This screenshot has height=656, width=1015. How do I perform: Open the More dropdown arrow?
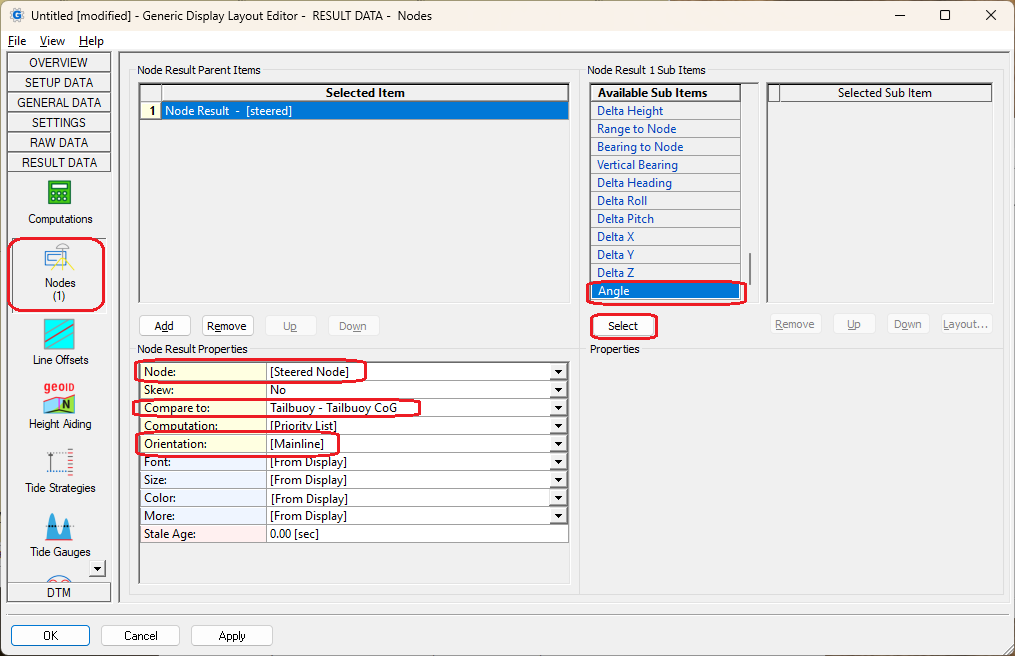coord(558,516)
